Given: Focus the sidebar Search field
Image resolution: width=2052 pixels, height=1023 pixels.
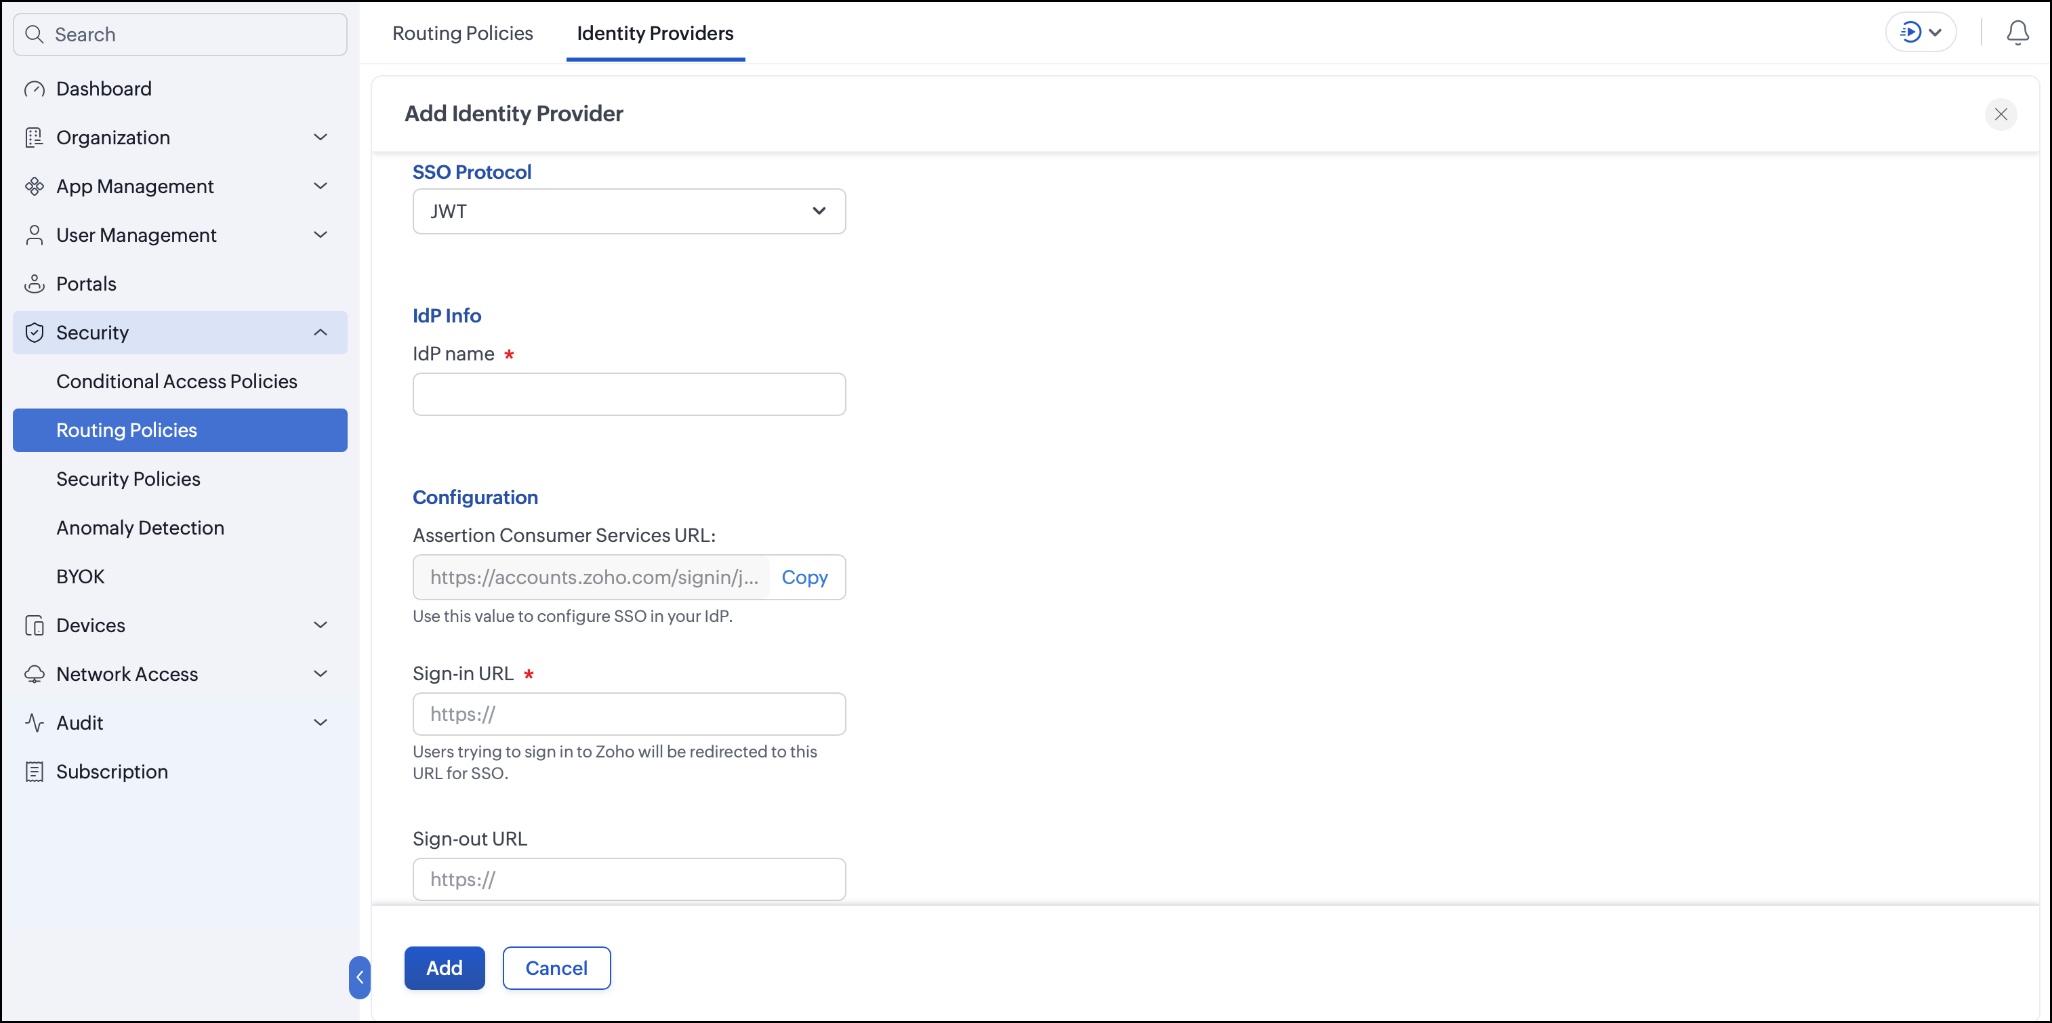Looking at the screenshot, I should [x=180, y=34].
